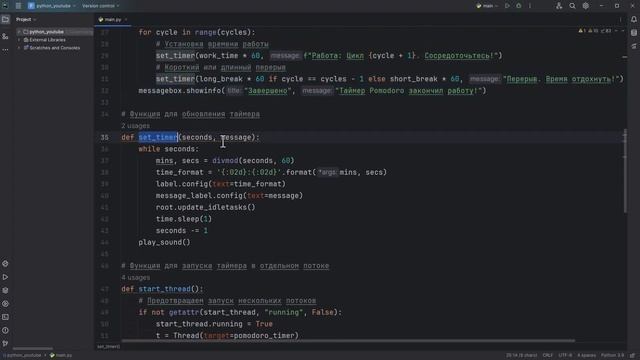
Task: Open Python Console layers icon
Action: (x=5, y=290)
